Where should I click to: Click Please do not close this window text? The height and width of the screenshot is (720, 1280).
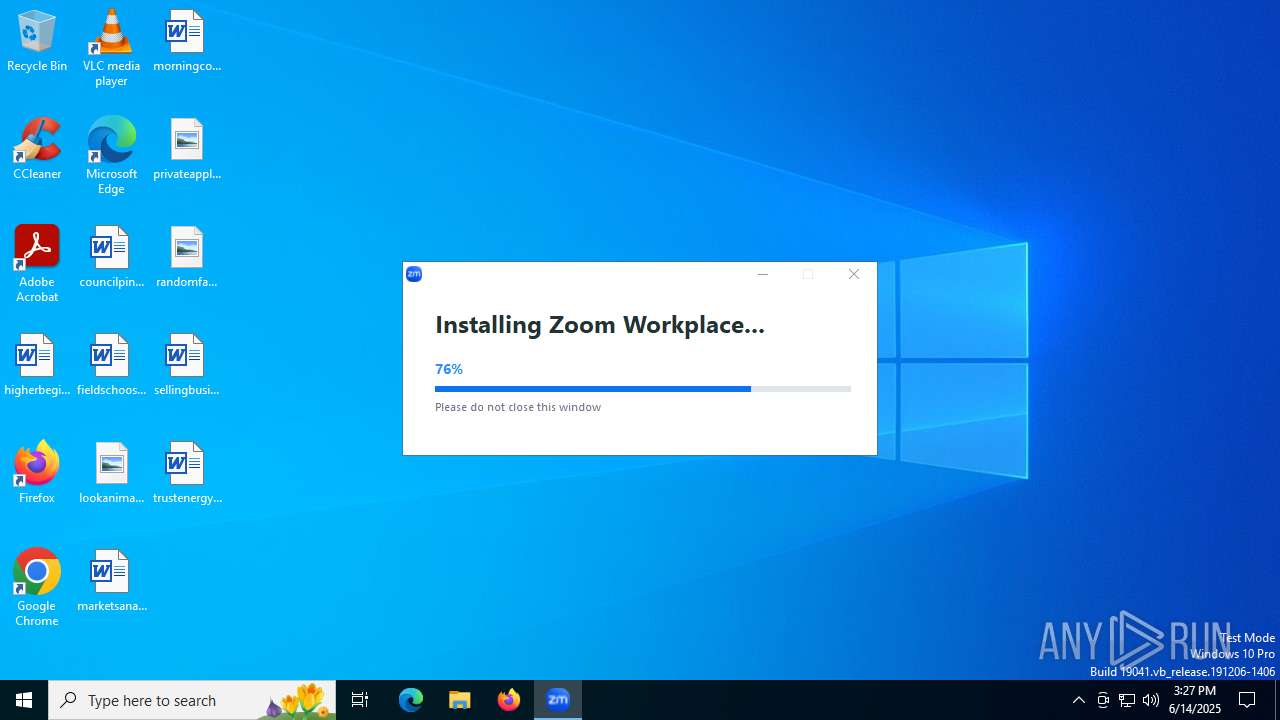518,407
